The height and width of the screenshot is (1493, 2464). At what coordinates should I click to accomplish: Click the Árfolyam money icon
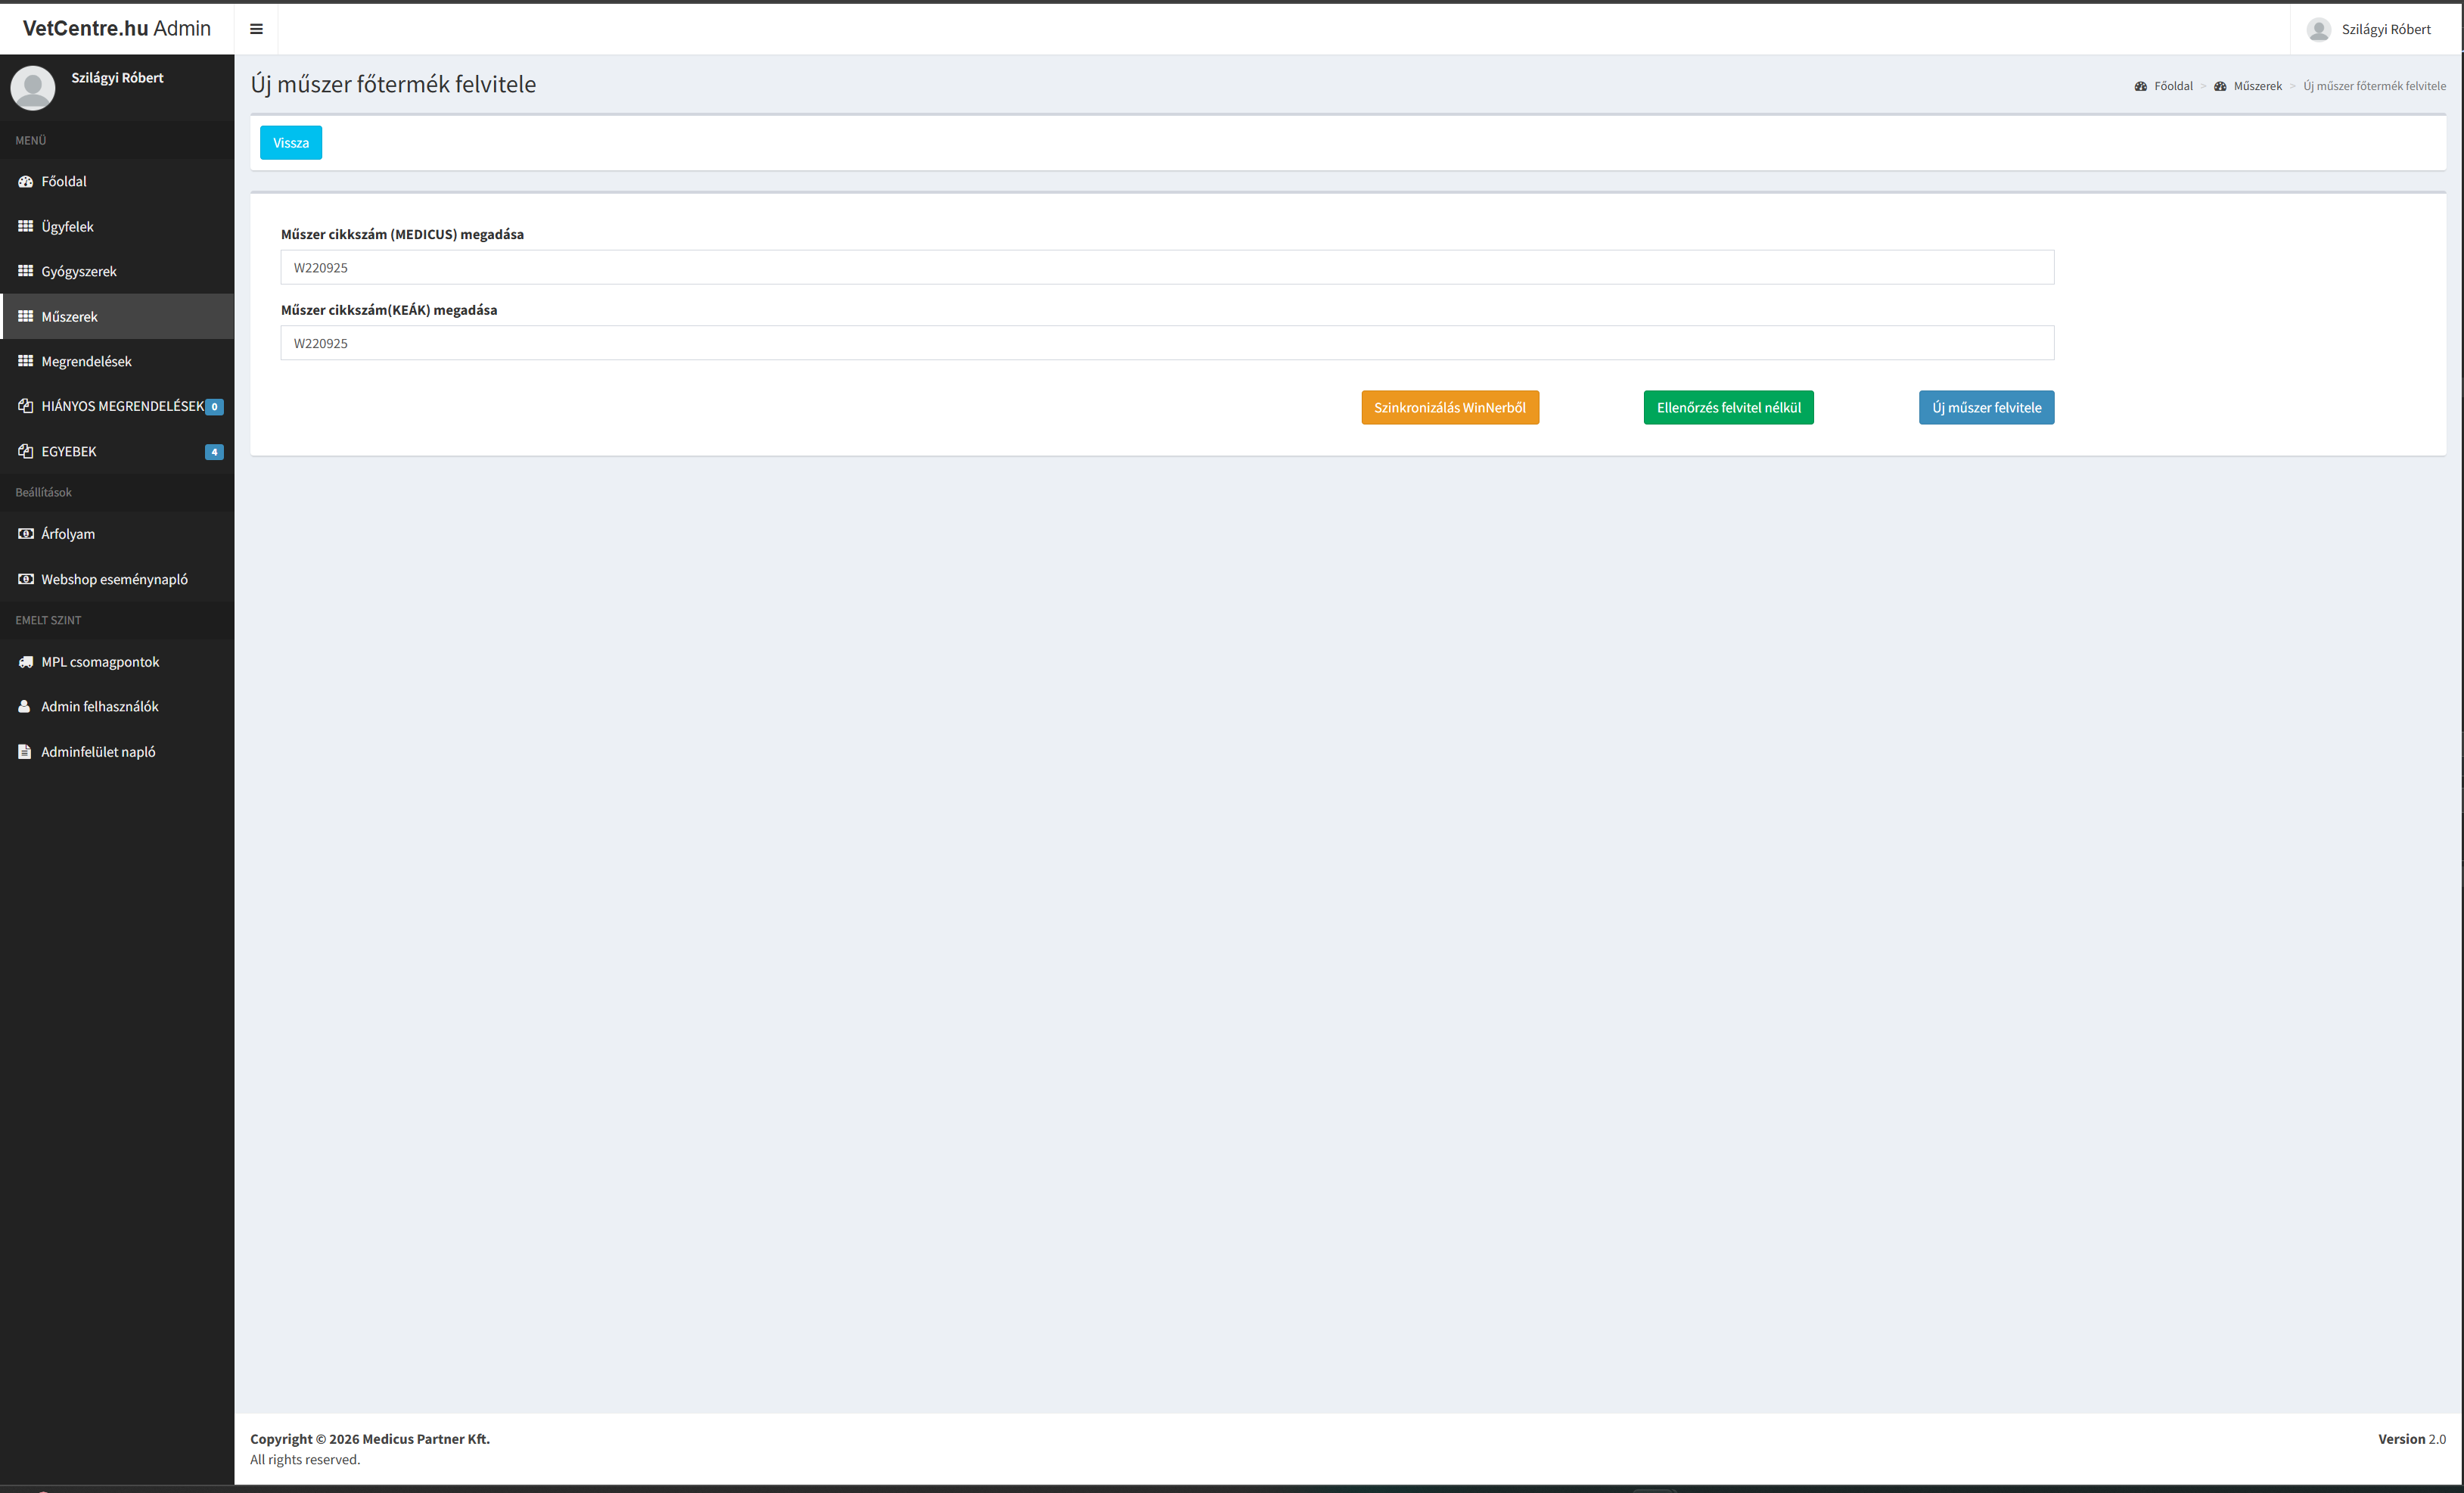(26, 534)
